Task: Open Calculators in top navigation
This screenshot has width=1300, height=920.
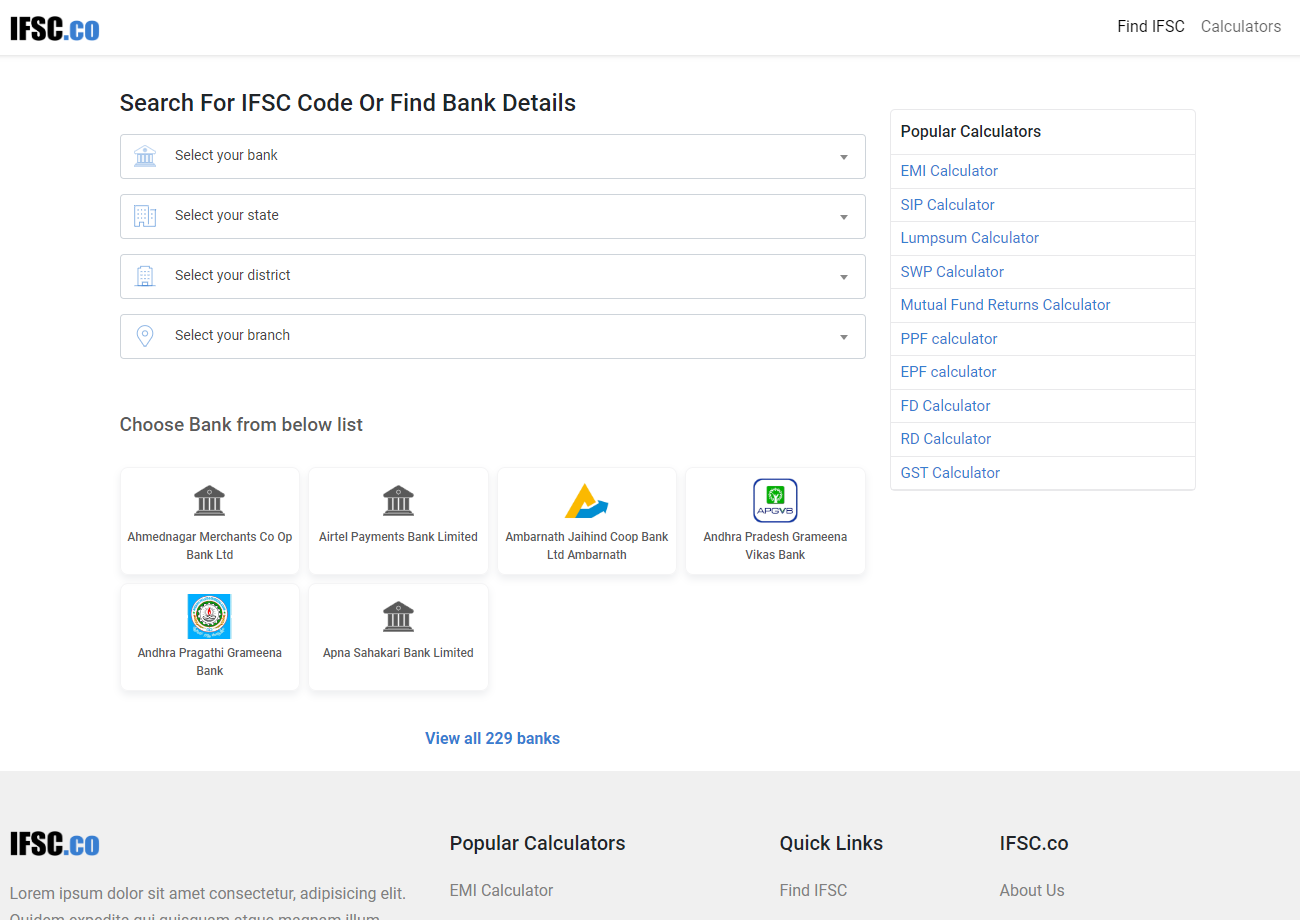Action: click(1241, 27)
